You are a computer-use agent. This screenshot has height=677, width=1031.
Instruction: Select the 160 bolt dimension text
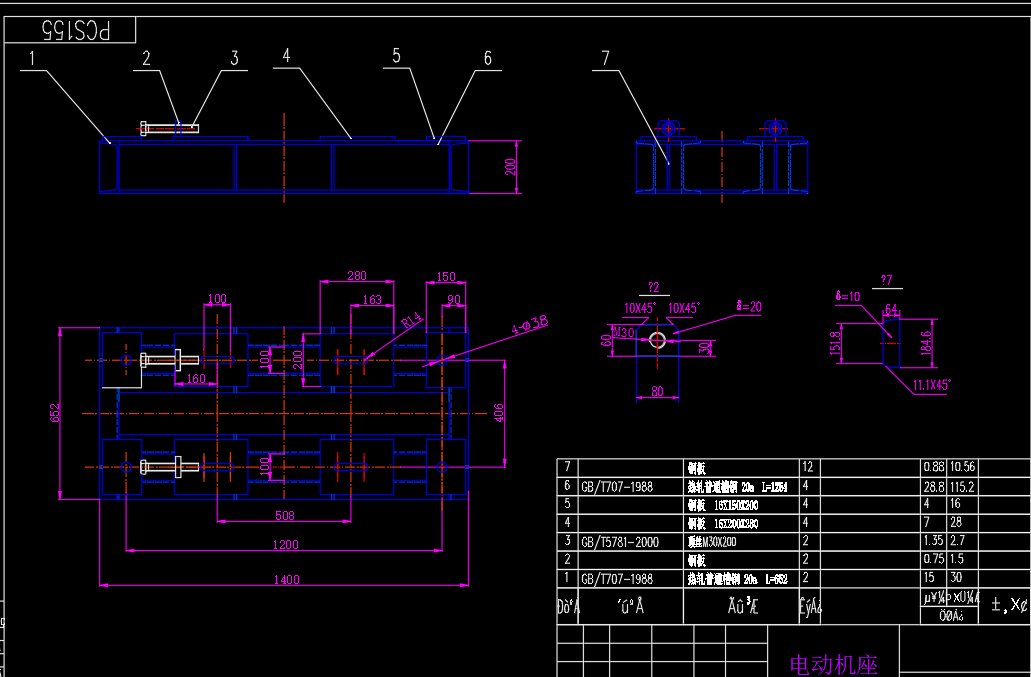pos(195,379)
